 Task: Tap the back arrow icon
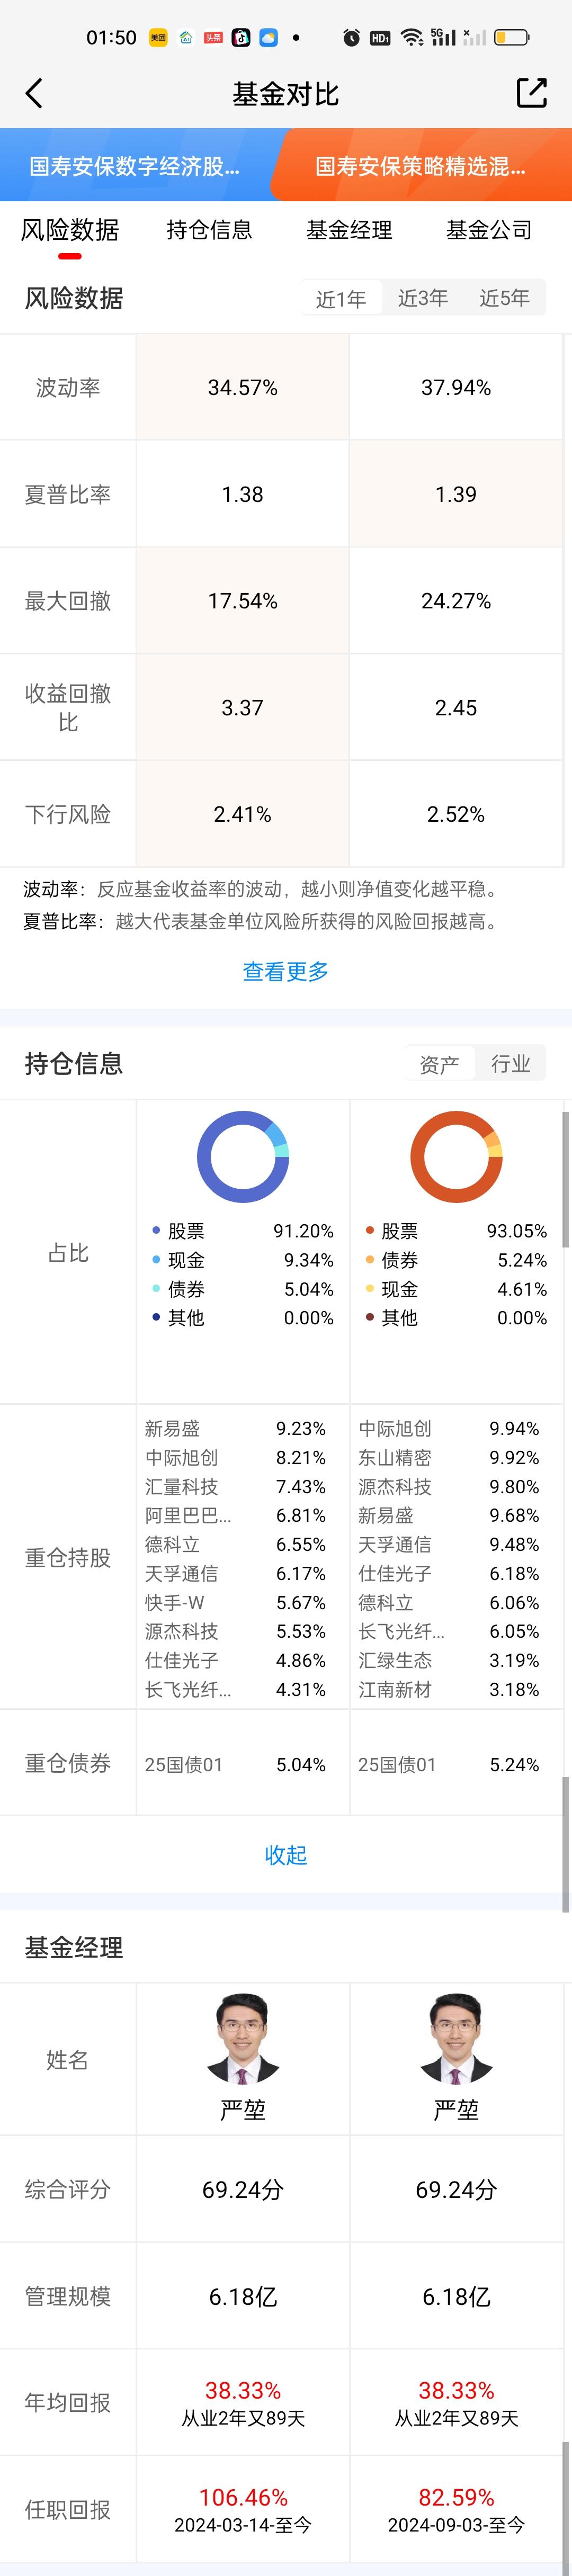pos(34,94)
